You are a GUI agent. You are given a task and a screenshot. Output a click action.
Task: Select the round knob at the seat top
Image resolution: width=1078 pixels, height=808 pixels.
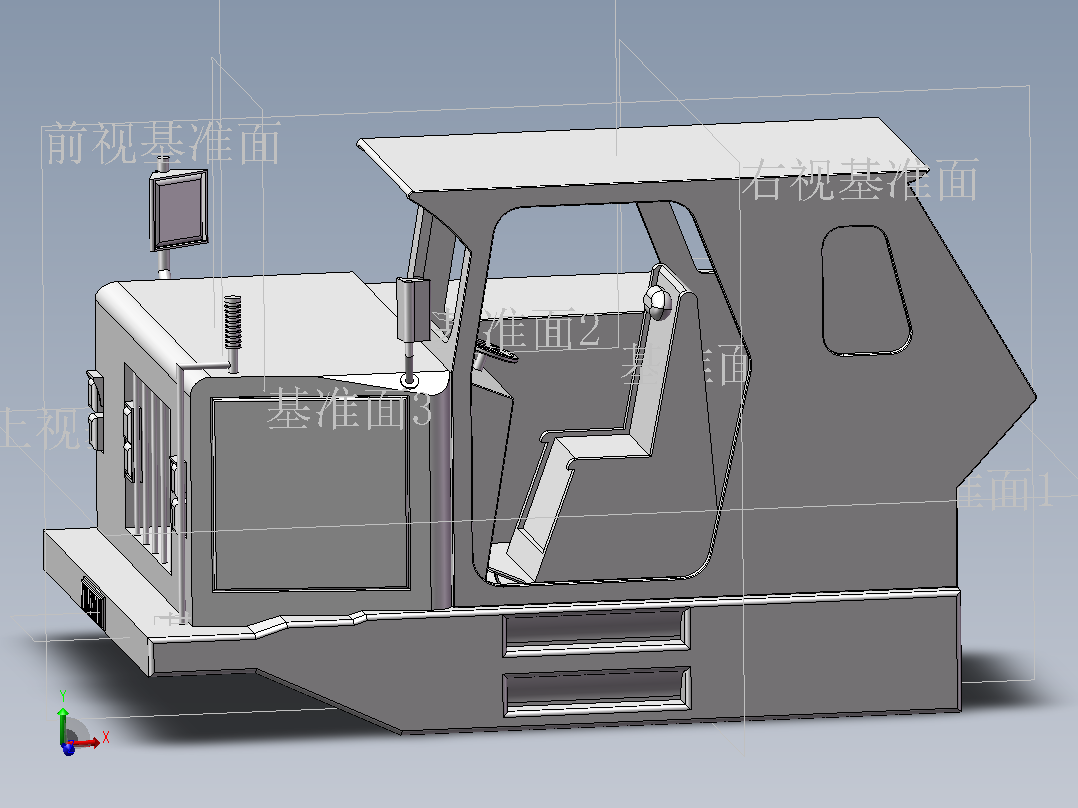657,301
